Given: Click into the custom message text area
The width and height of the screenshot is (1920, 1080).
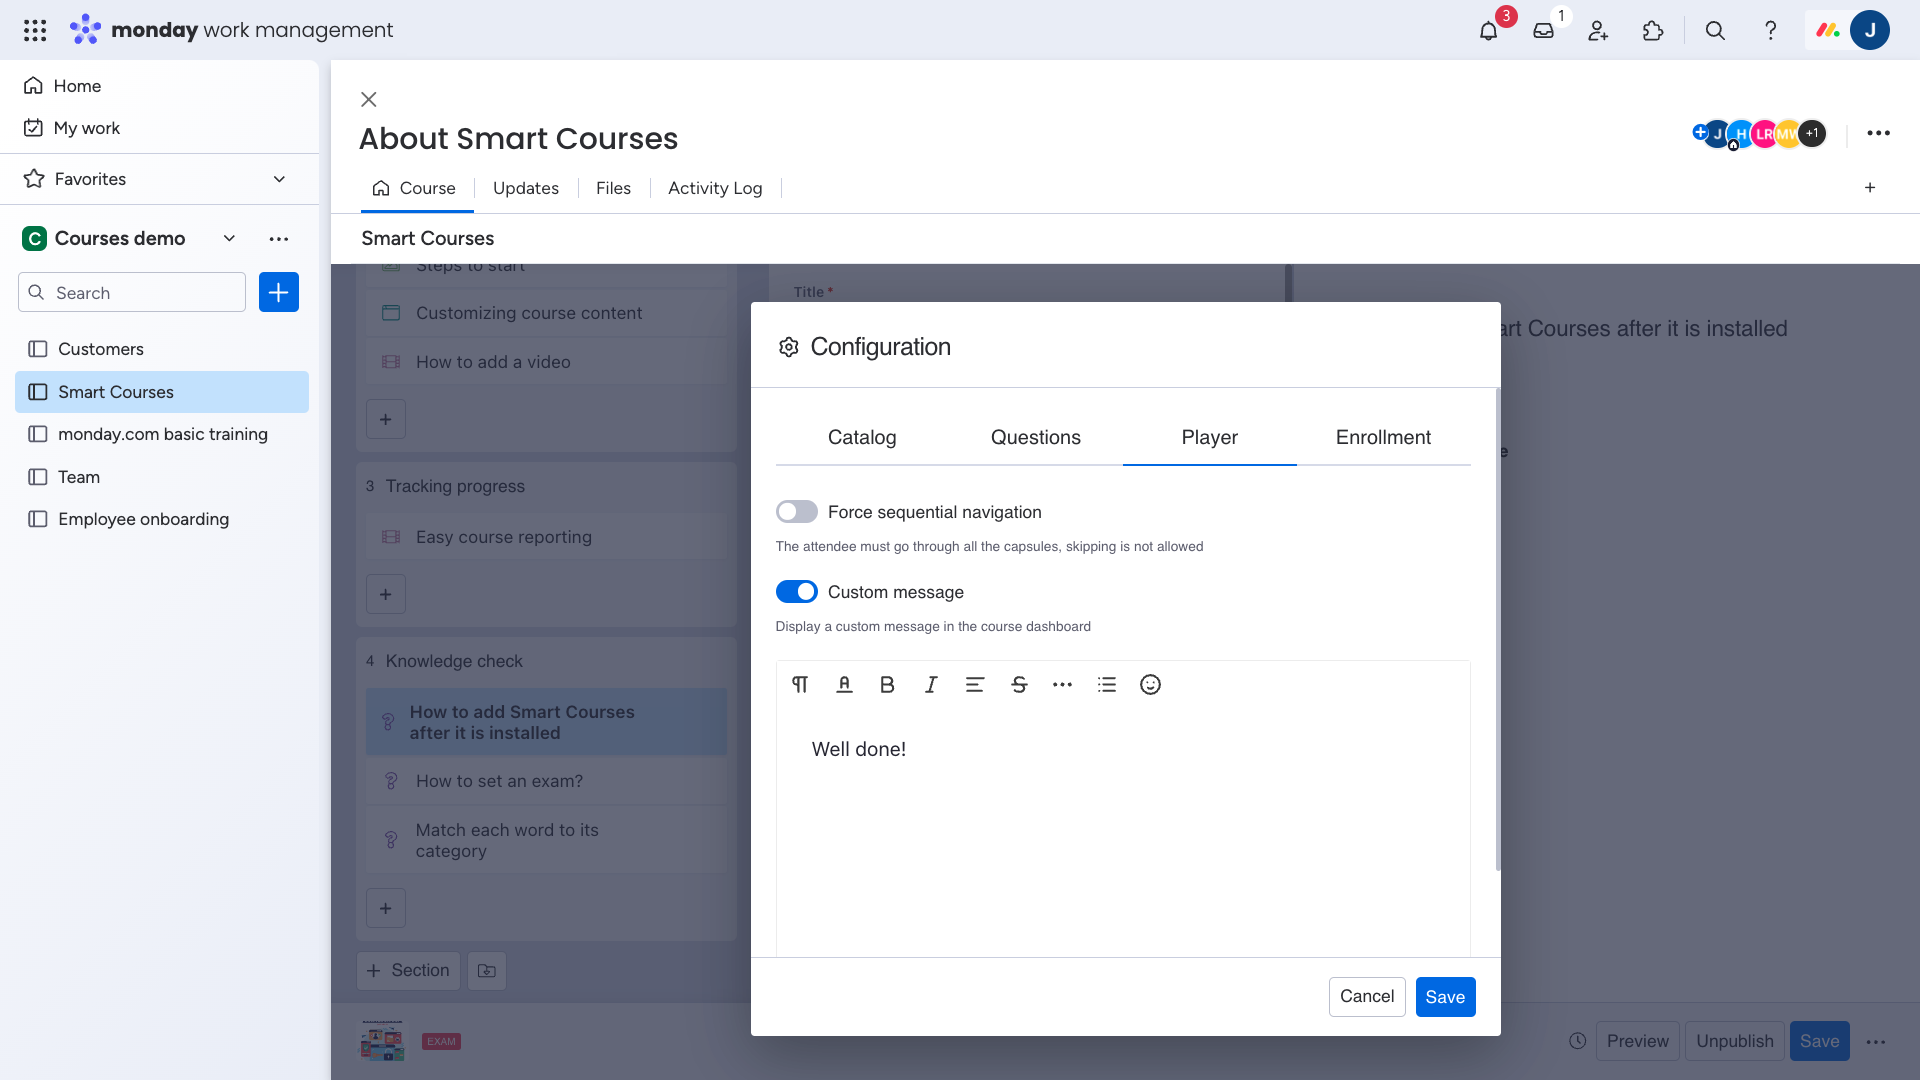Looking at the screenshot, I should [x=1122, y=830].
